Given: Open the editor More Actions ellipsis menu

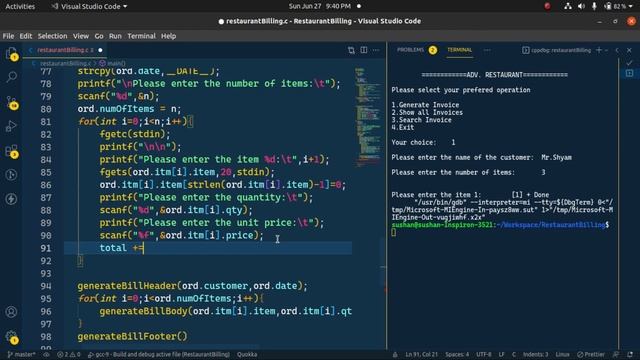Looking at the screenshot, I should 376,50.
